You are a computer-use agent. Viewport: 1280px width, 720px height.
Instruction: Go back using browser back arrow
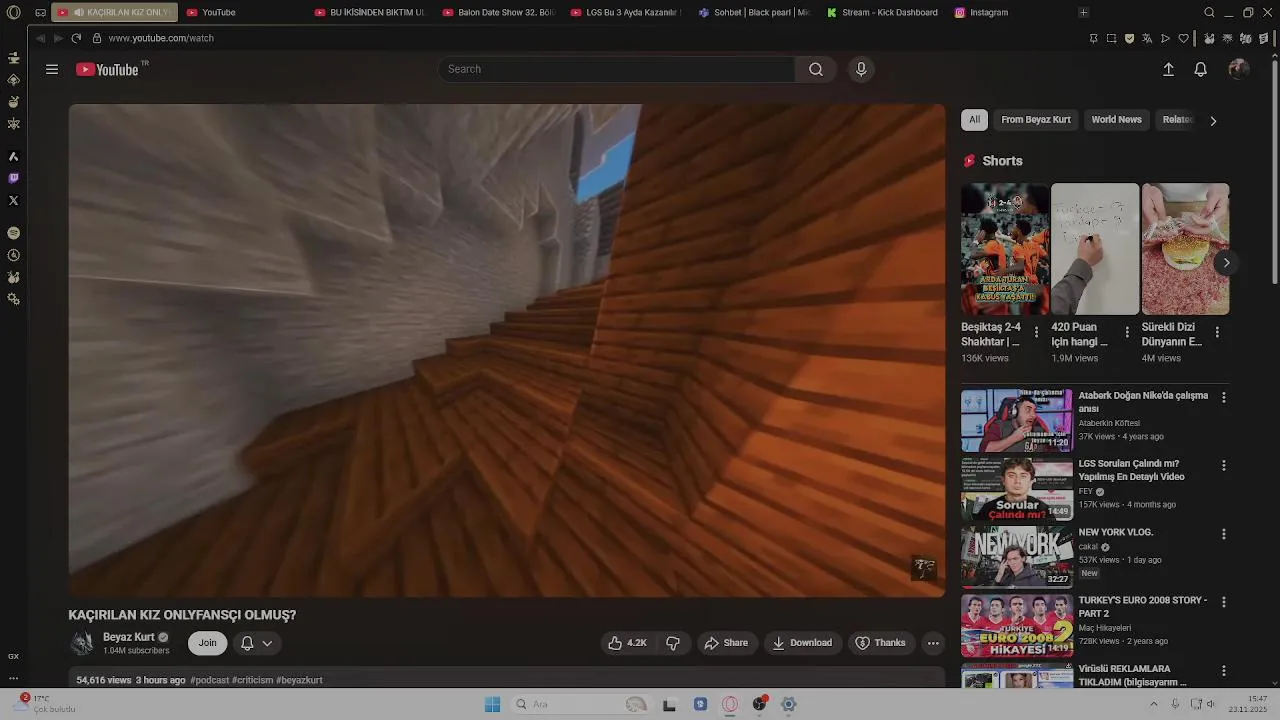click(40, 38)
